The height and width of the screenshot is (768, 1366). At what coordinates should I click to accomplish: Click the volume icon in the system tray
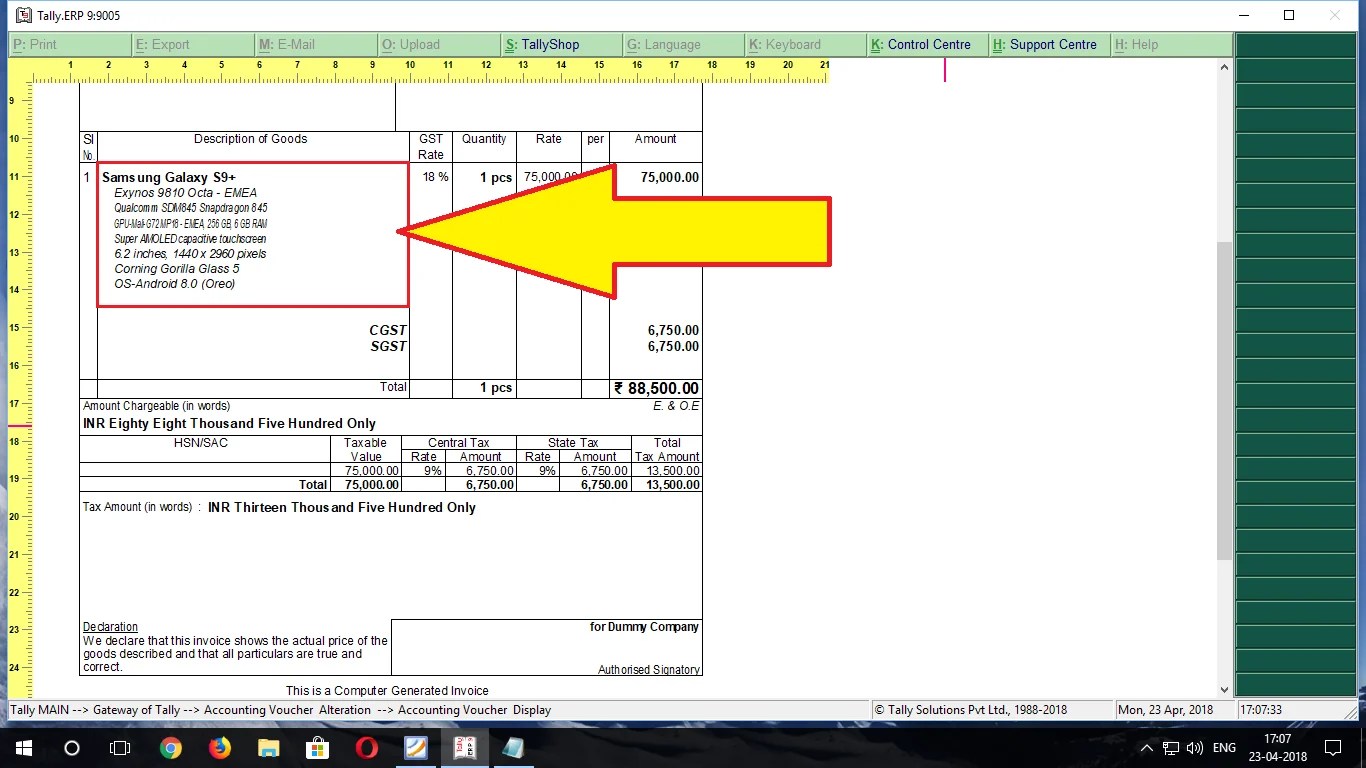click(x=1197, y=747)
